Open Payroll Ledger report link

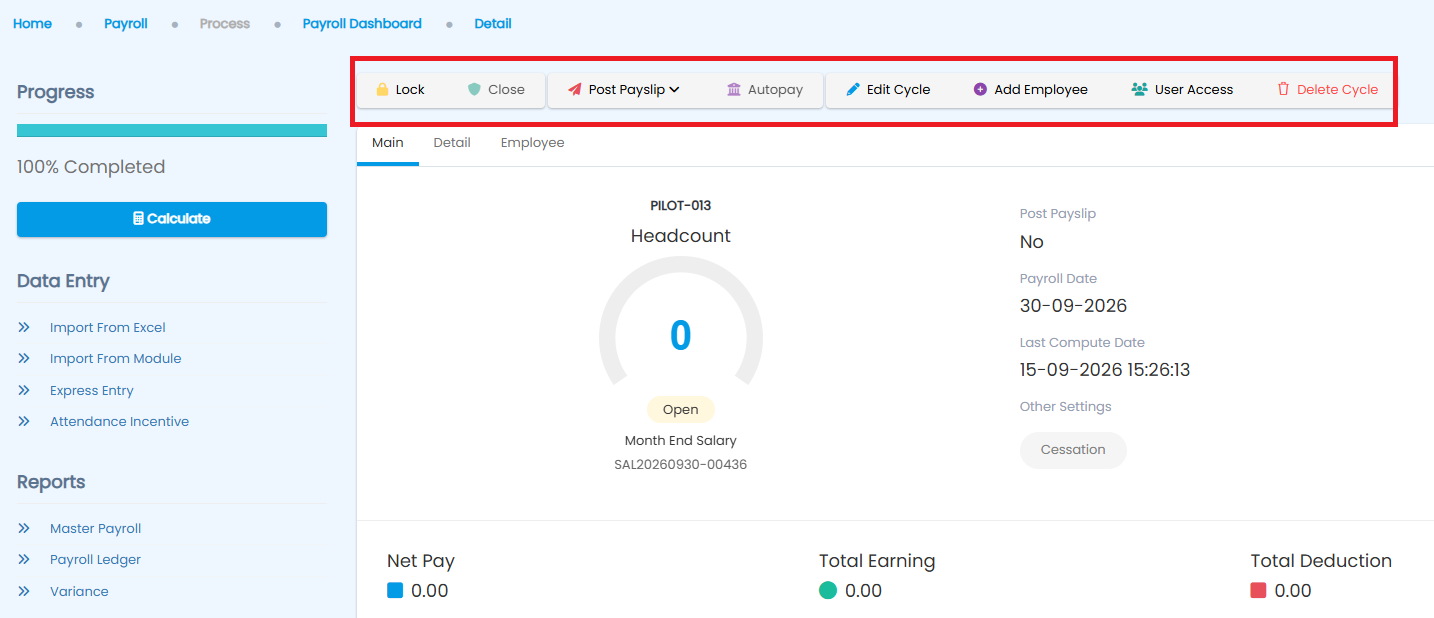point(96,559)
